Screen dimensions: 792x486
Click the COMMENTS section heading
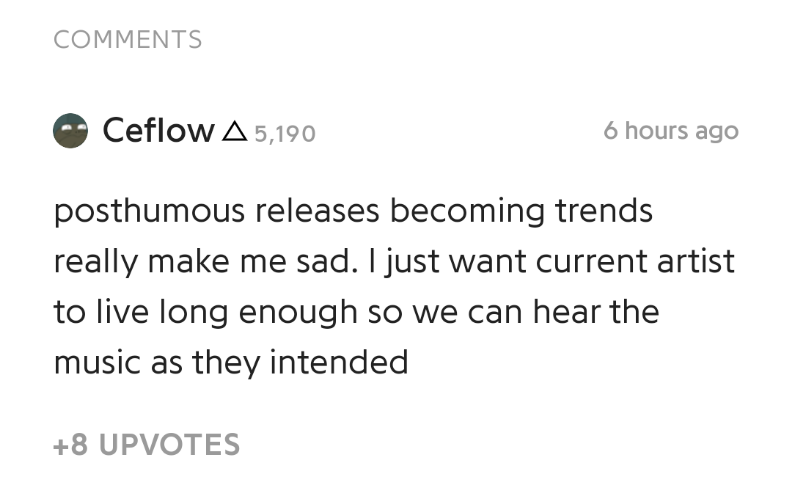pyautogui.click(x=128, y=40)
